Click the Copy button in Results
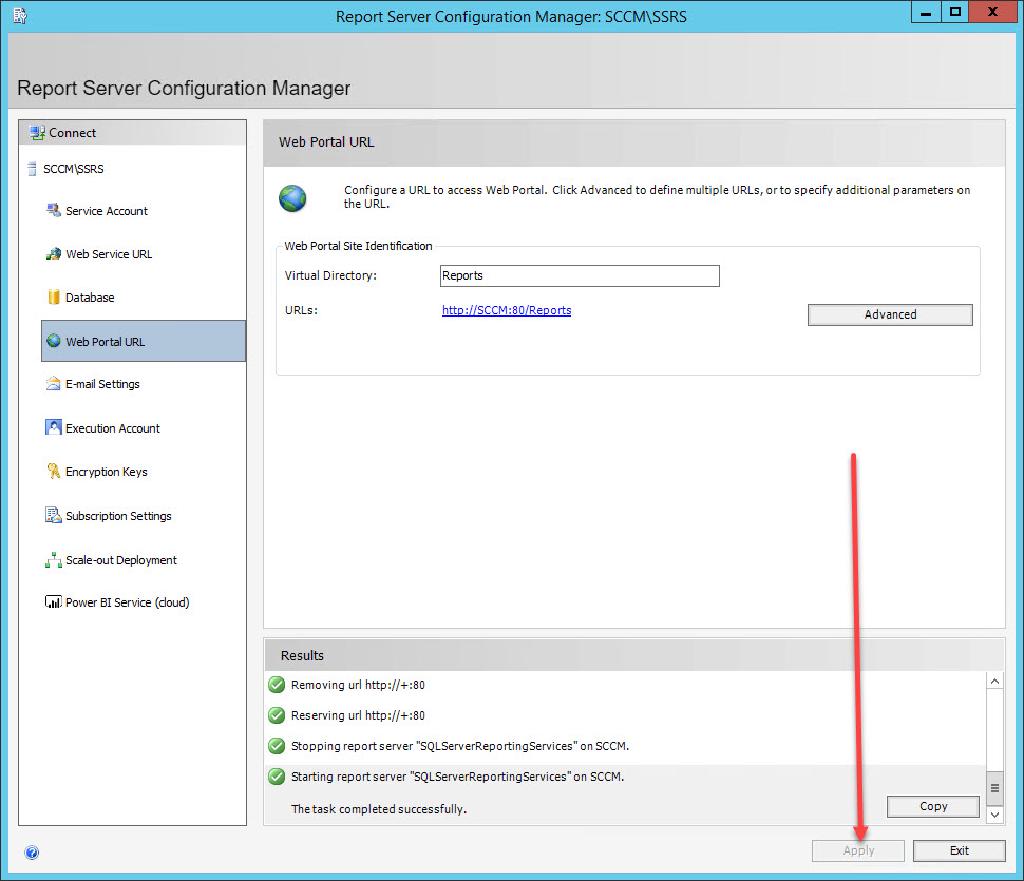This screenshot has width=1024, height=881. pyautogui.click(x=933, y=807)
